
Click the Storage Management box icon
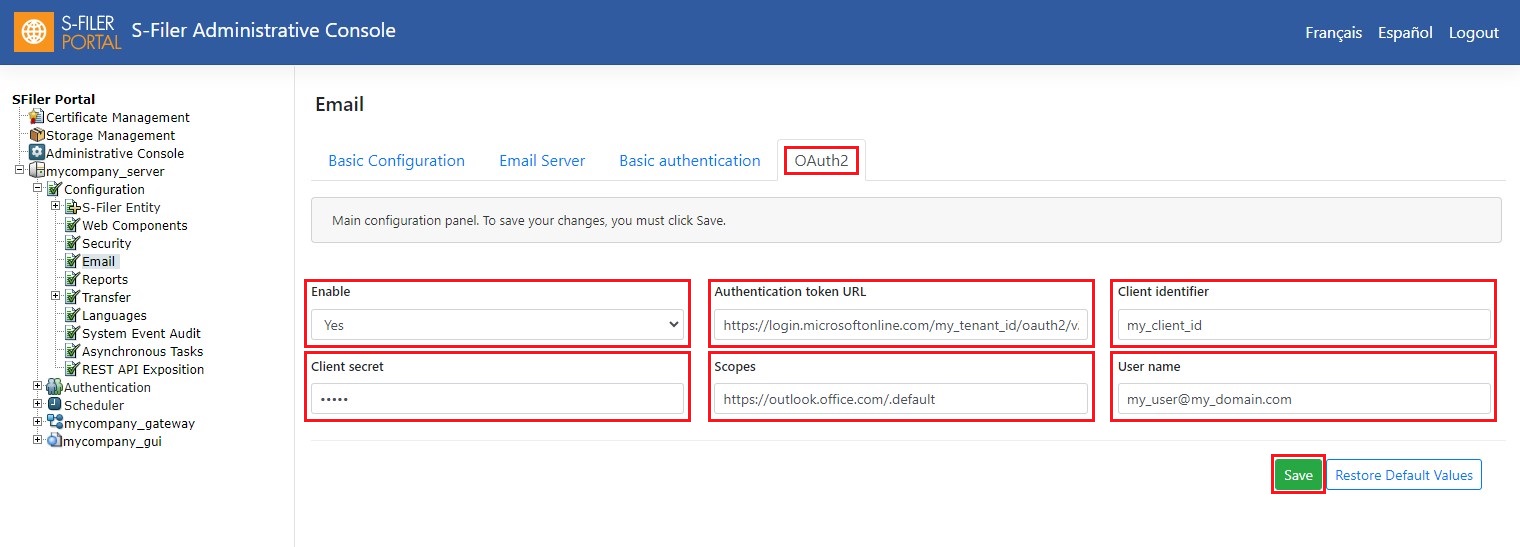click(x=37, y=135)
